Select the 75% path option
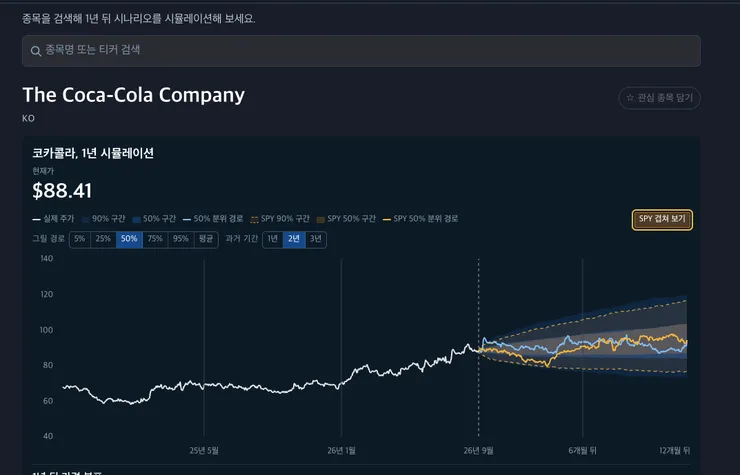The width and height of the screenshot is (740, 475). click(x=155, y=239)
